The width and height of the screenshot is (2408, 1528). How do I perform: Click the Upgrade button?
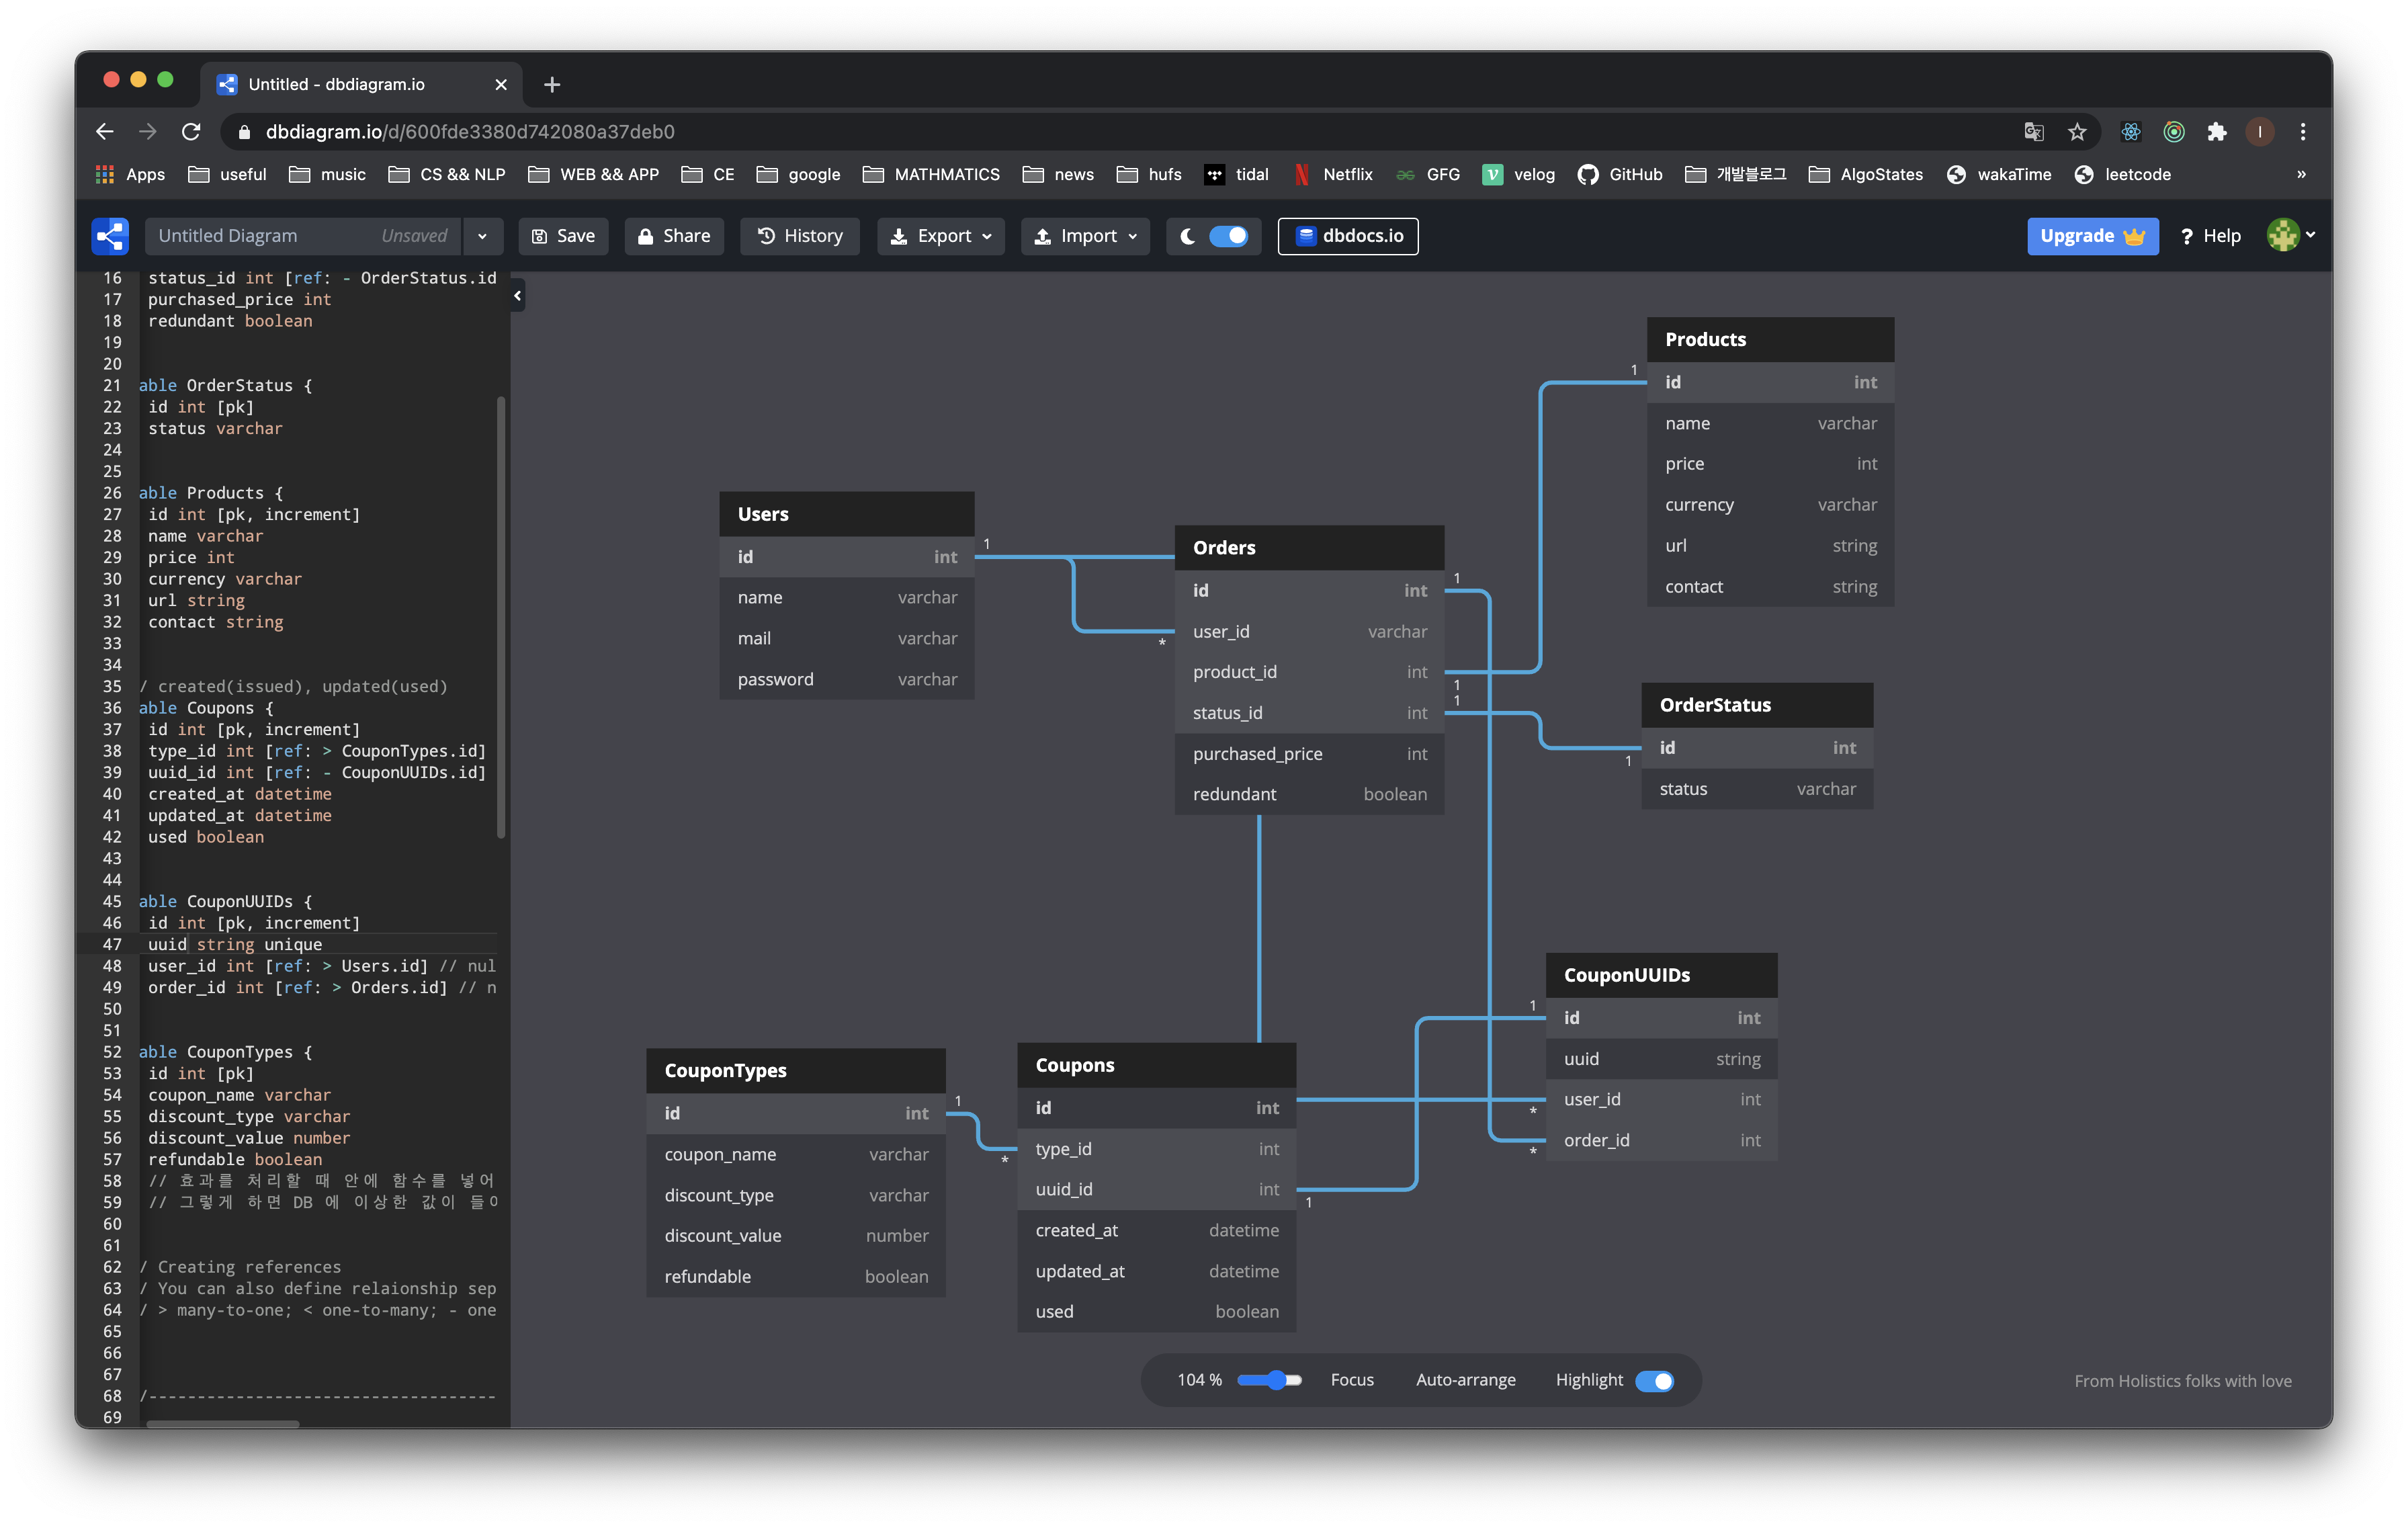[x=2092, y=236]
